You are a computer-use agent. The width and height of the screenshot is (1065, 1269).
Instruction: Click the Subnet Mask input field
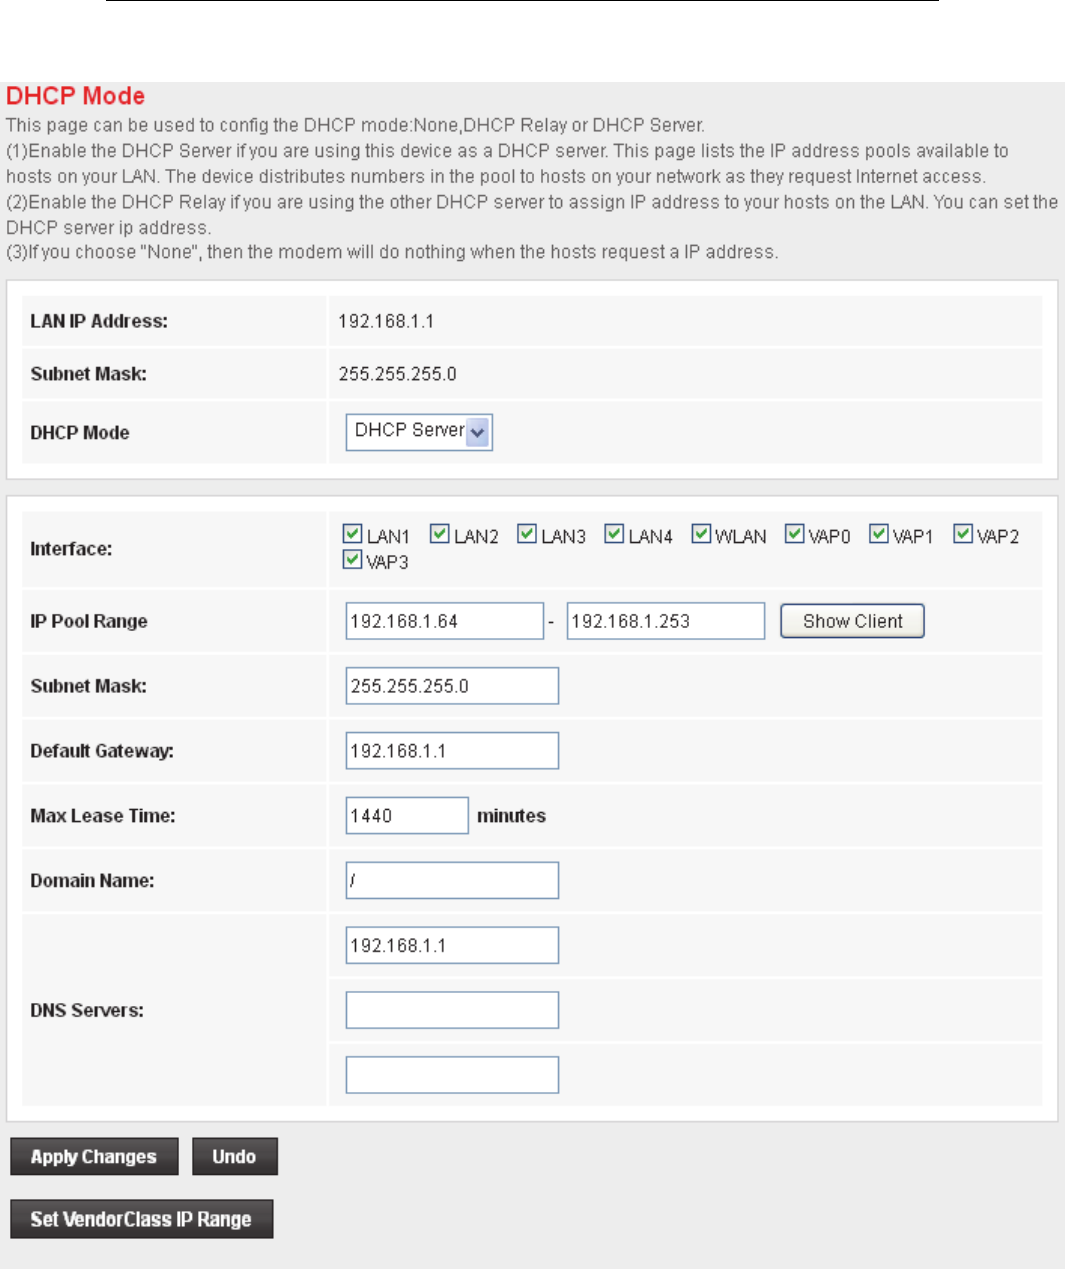[452, 686]
